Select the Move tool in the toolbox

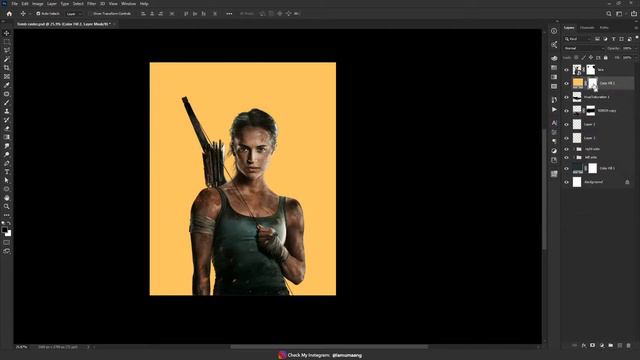(7, 33)
